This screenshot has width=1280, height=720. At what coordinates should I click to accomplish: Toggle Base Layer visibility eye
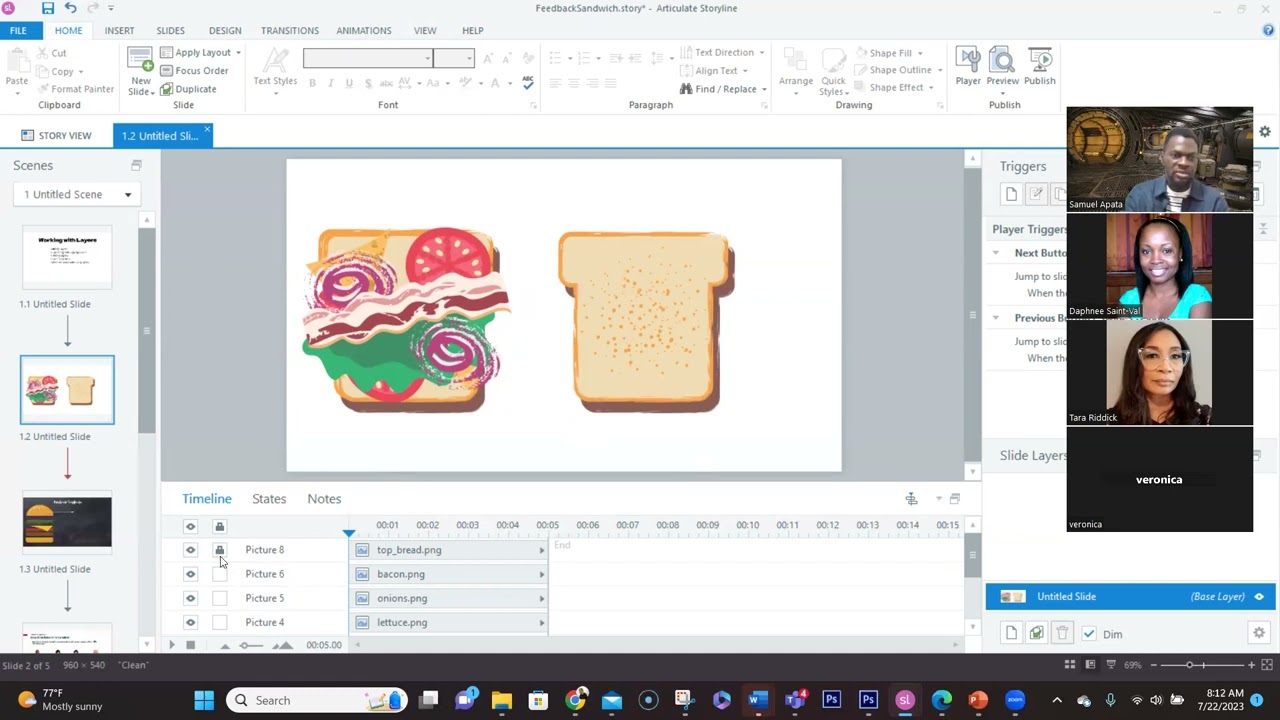click(1259, 597)
